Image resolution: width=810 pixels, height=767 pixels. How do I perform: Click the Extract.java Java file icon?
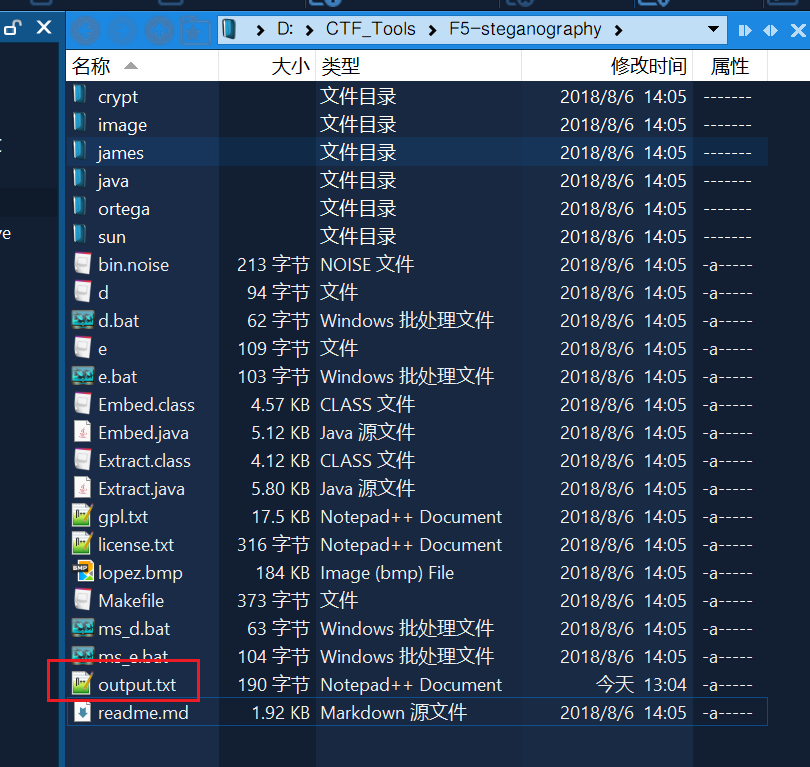83,488
